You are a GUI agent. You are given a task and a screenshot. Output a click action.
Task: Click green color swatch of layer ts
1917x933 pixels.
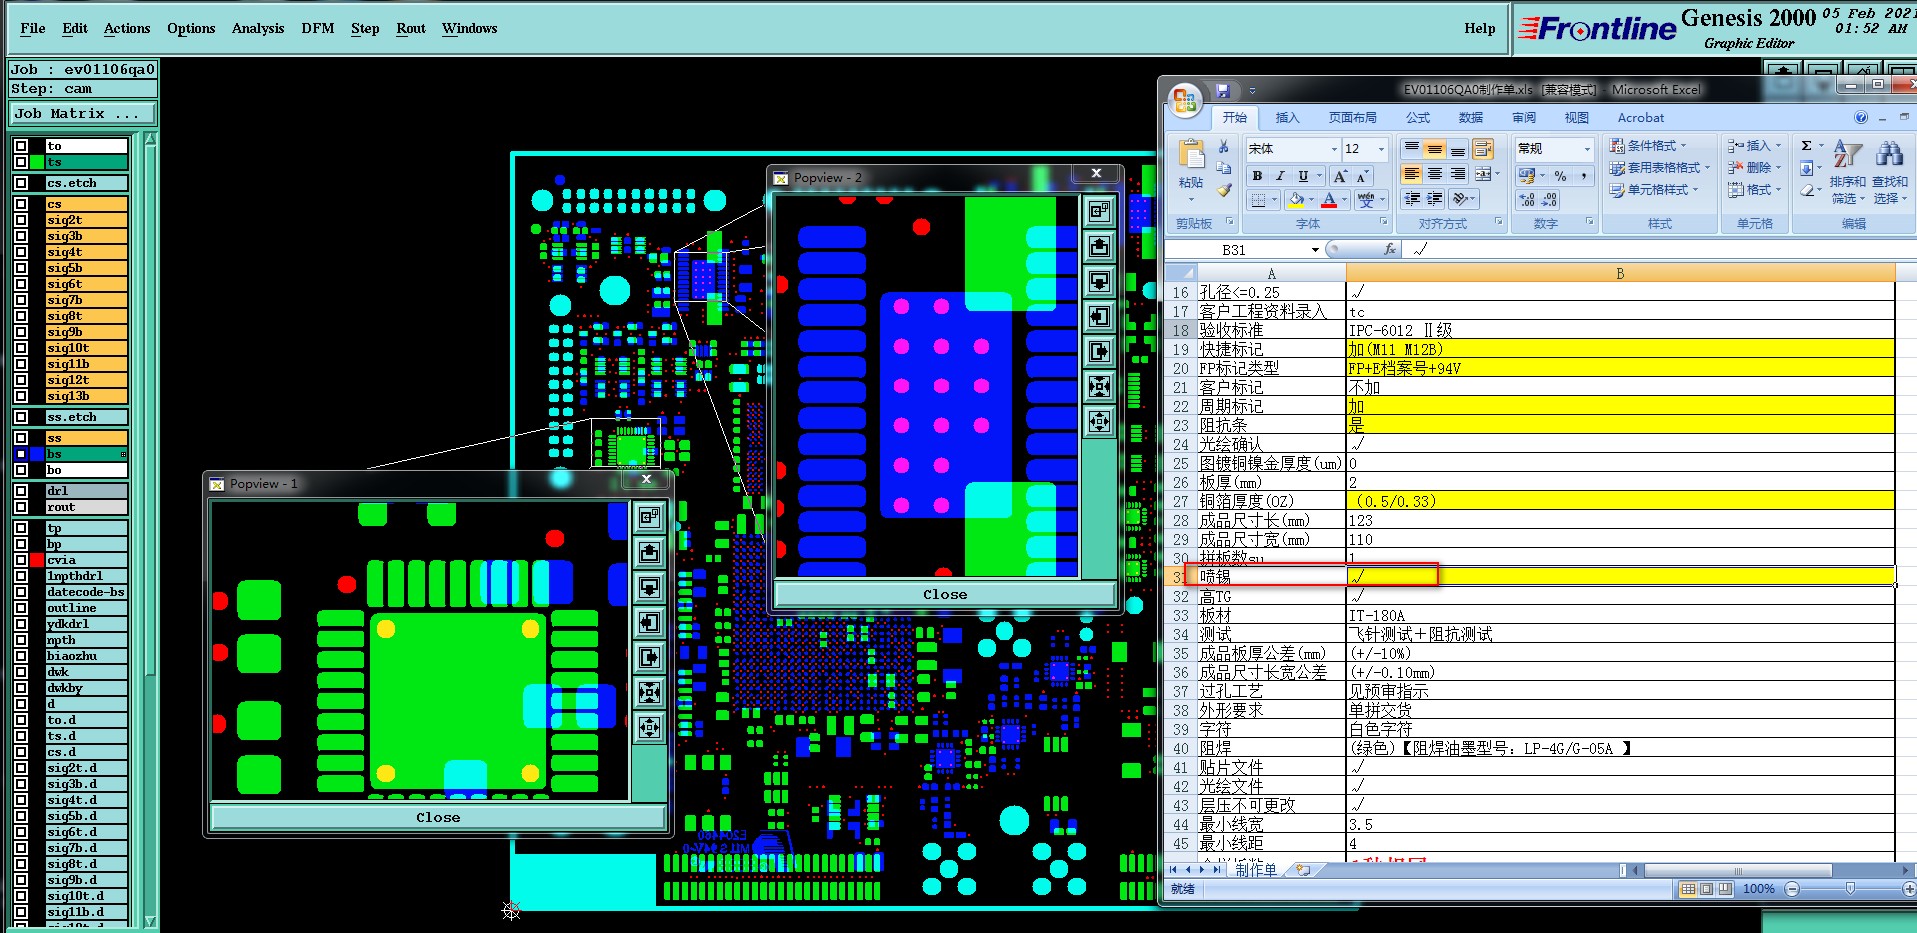pos(38,162)
